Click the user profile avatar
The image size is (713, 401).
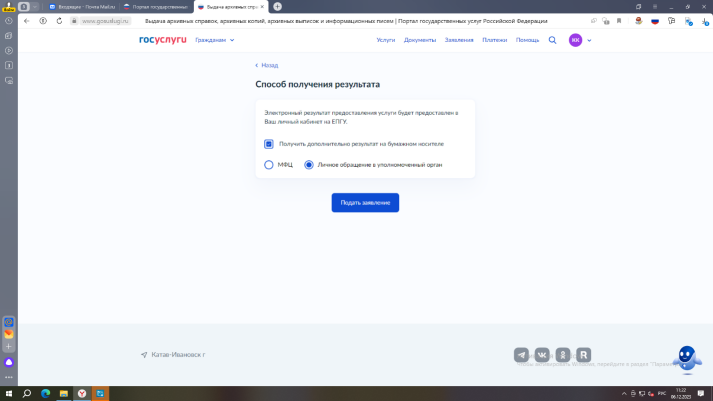click(x=575, y=40)
